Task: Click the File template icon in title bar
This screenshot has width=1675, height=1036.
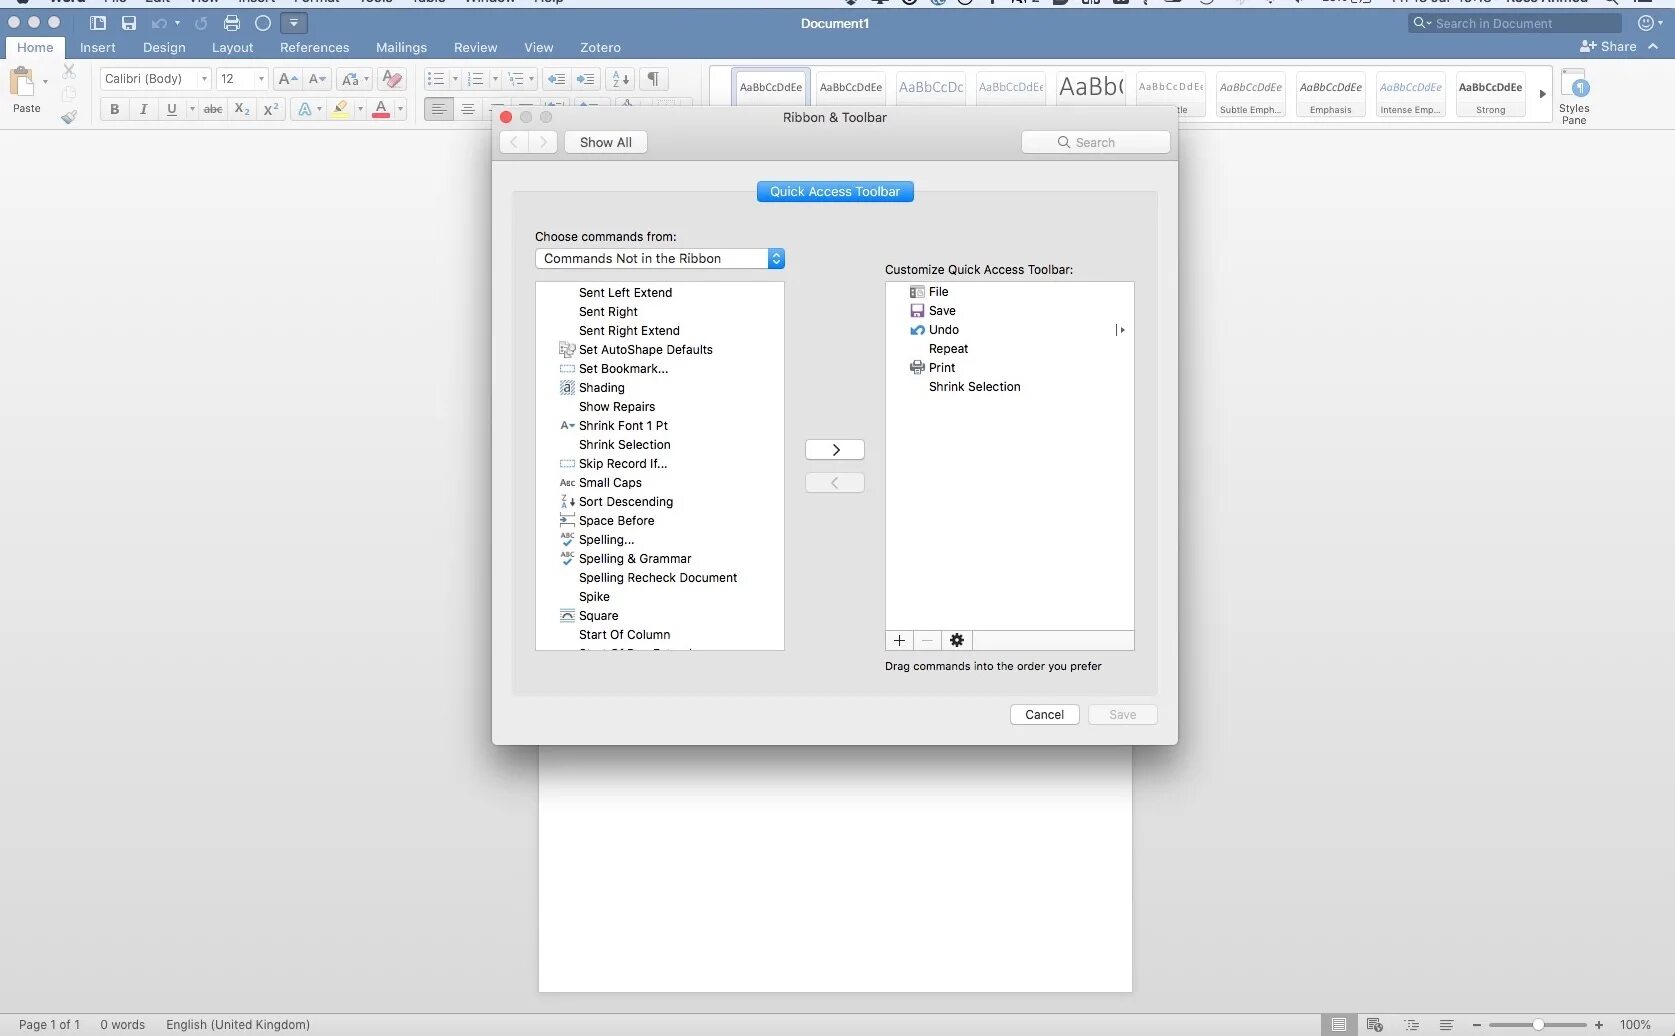Action: point(98,23)
